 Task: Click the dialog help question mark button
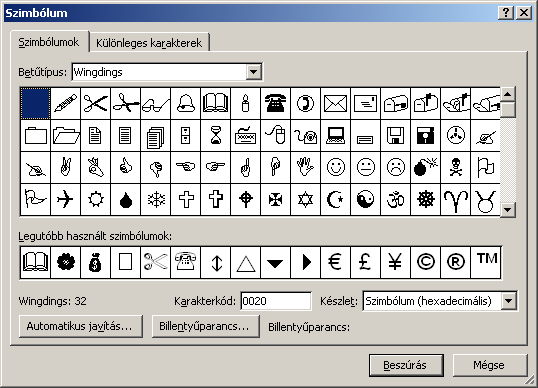click(x=506, y=13)
